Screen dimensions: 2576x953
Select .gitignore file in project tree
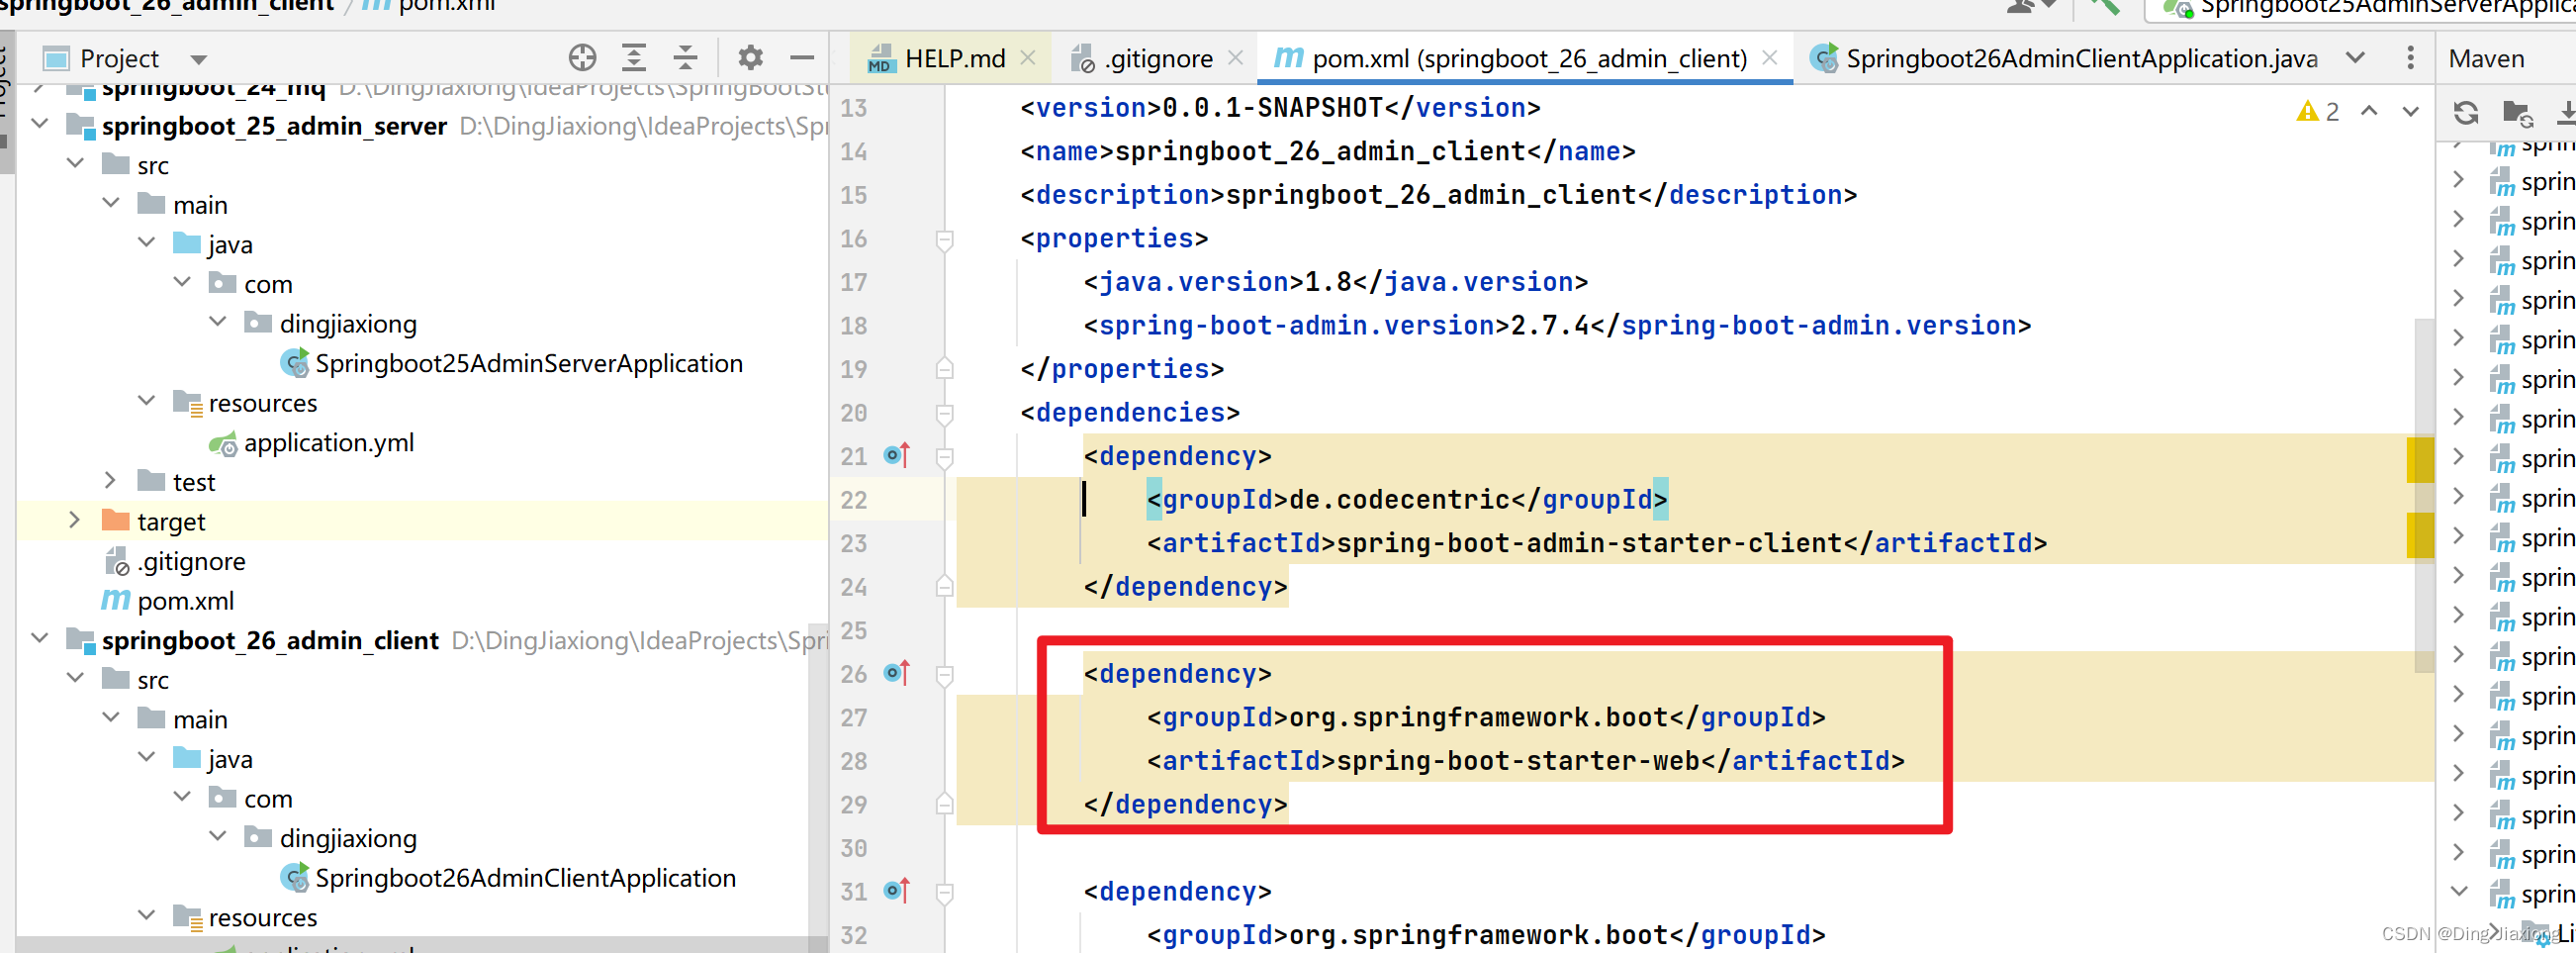174,561
